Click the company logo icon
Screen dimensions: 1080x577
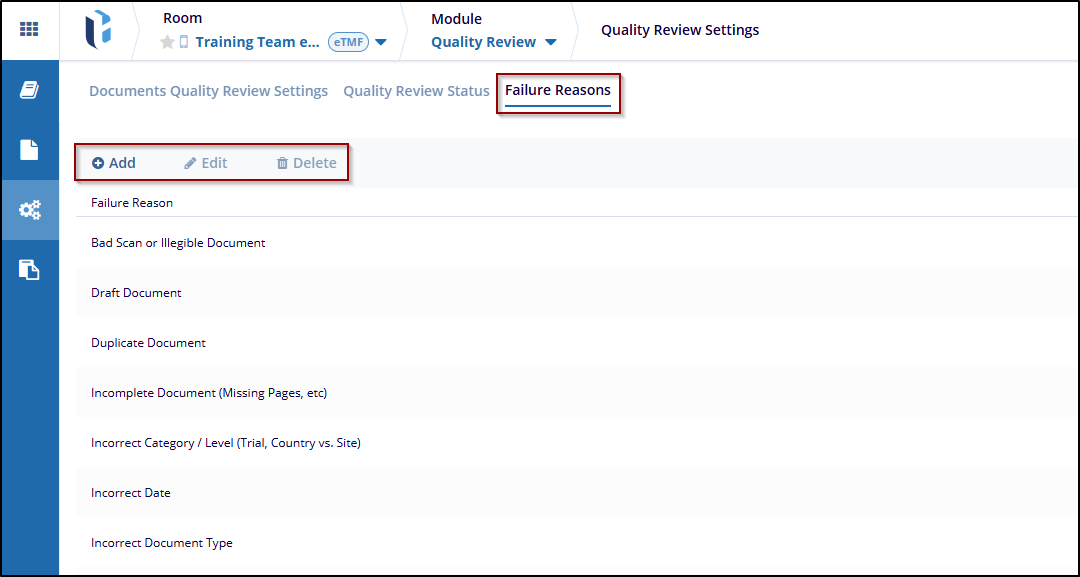click(98, 30)
